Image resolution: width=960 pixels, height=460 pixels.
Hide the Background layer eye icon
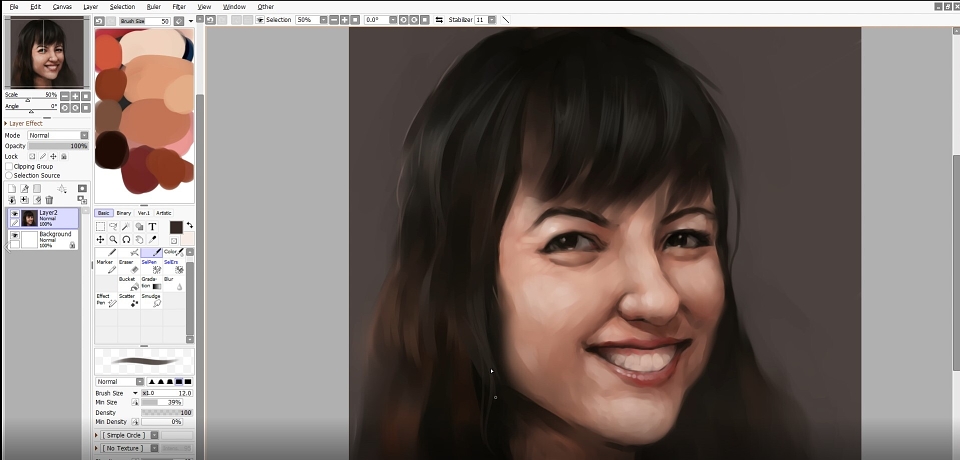[15, 235]
